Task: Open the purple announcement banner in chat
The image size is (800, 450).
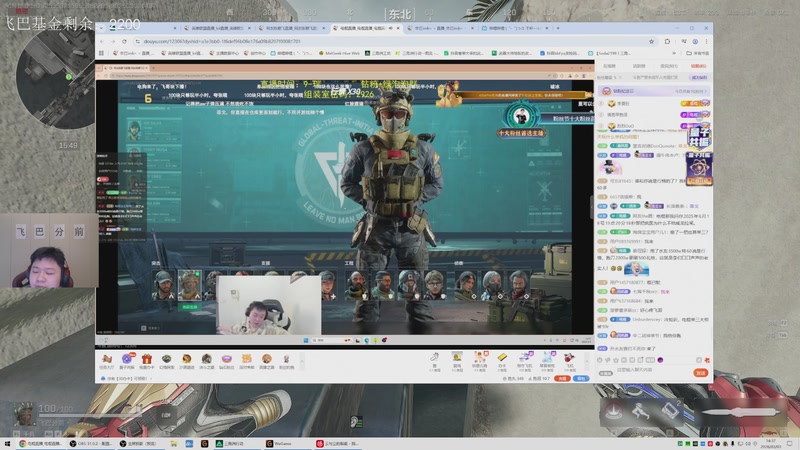Action: point(653,91)
